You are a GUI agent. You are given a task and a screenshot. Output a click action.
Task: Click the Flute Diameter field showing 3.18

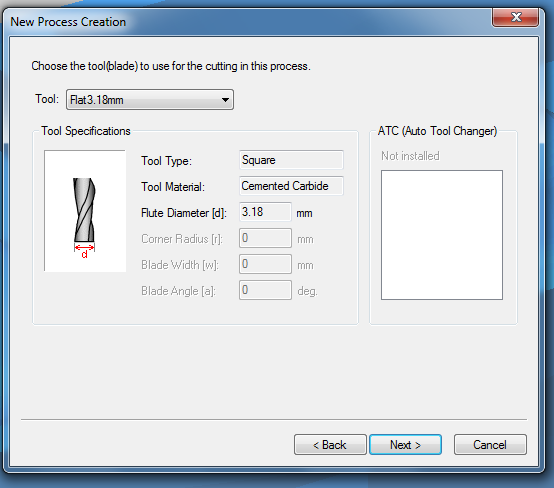point(265,212)
